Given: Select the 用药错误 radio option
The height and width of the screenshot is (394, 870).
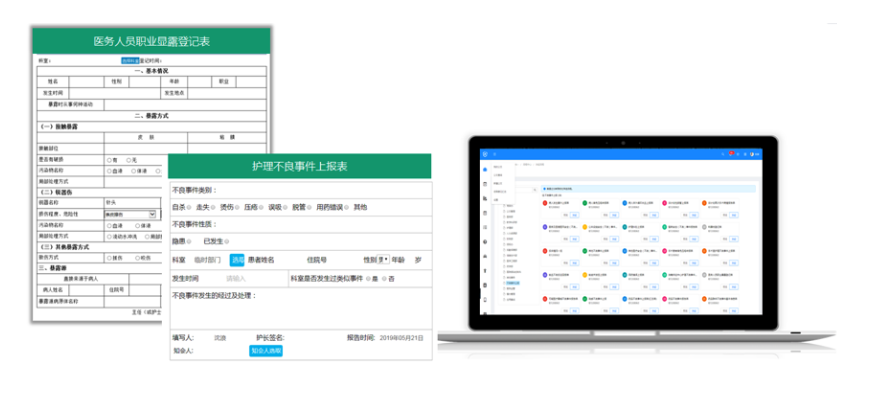Looking at the screenshot, I should pyautogui.click(x=347, y=208).
